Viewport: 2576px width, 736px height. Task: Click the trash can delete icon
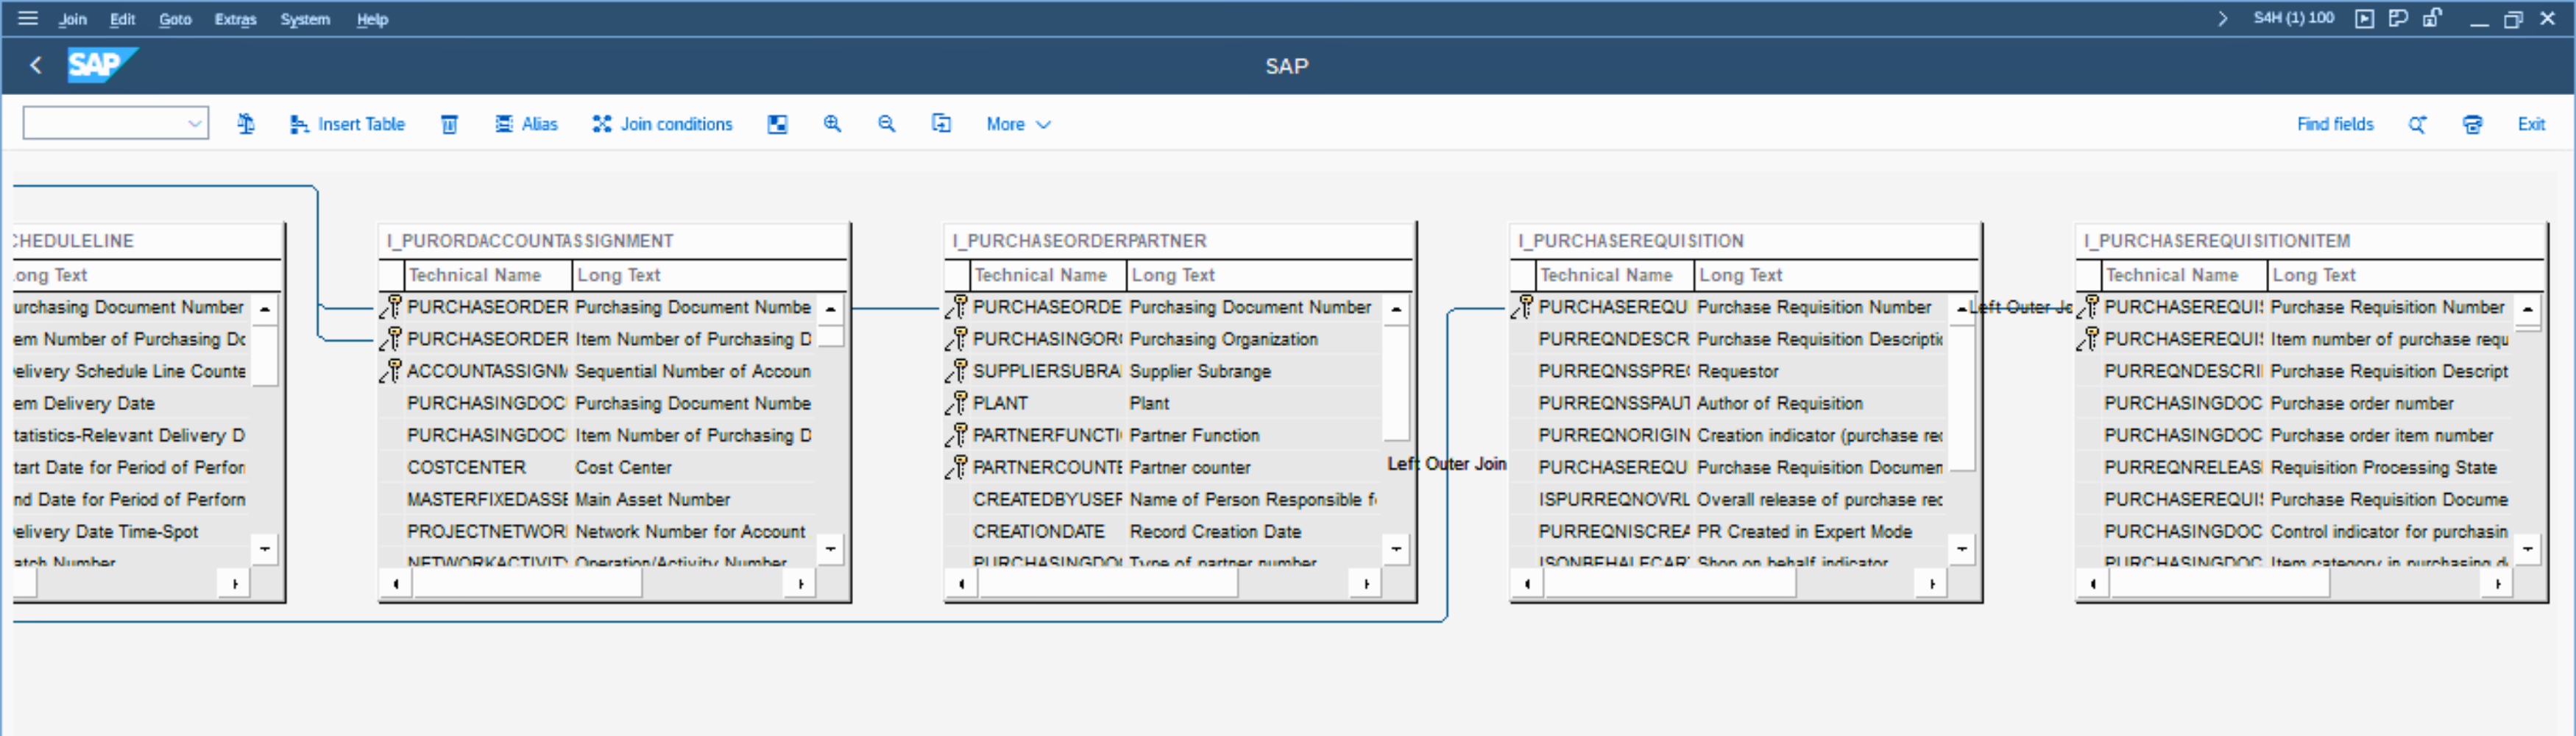click(449, 124)
